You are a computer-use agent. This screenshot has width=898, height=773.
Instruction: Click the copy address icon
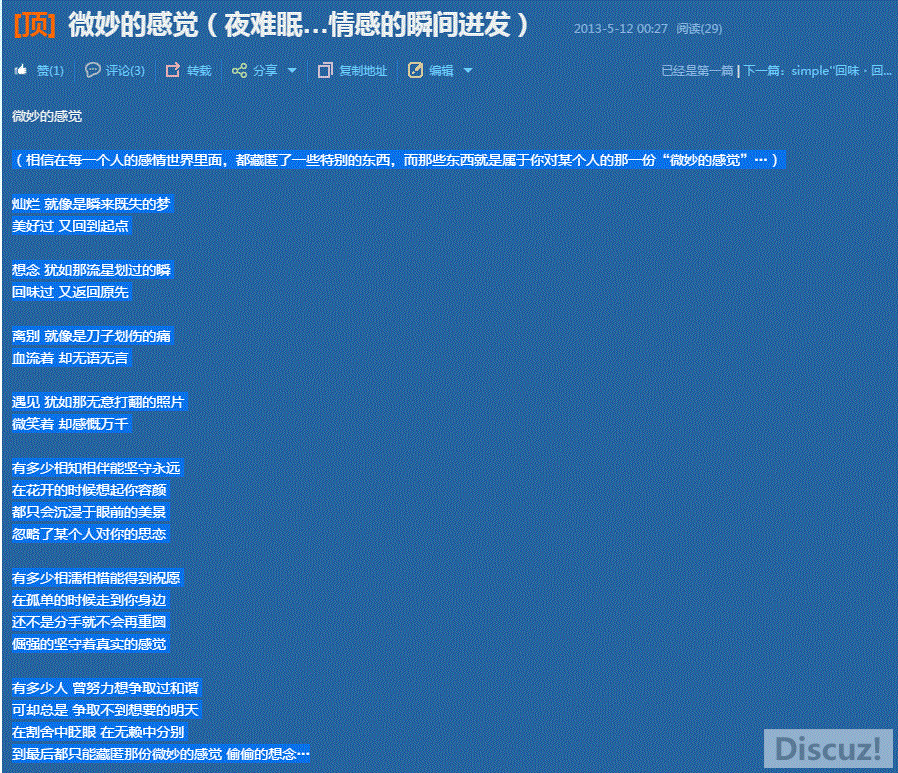325,70
